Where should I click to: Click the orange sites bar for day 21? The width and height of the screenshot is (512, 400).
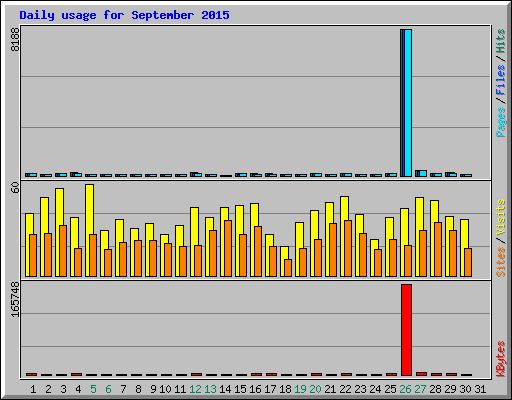pos(333,250)
